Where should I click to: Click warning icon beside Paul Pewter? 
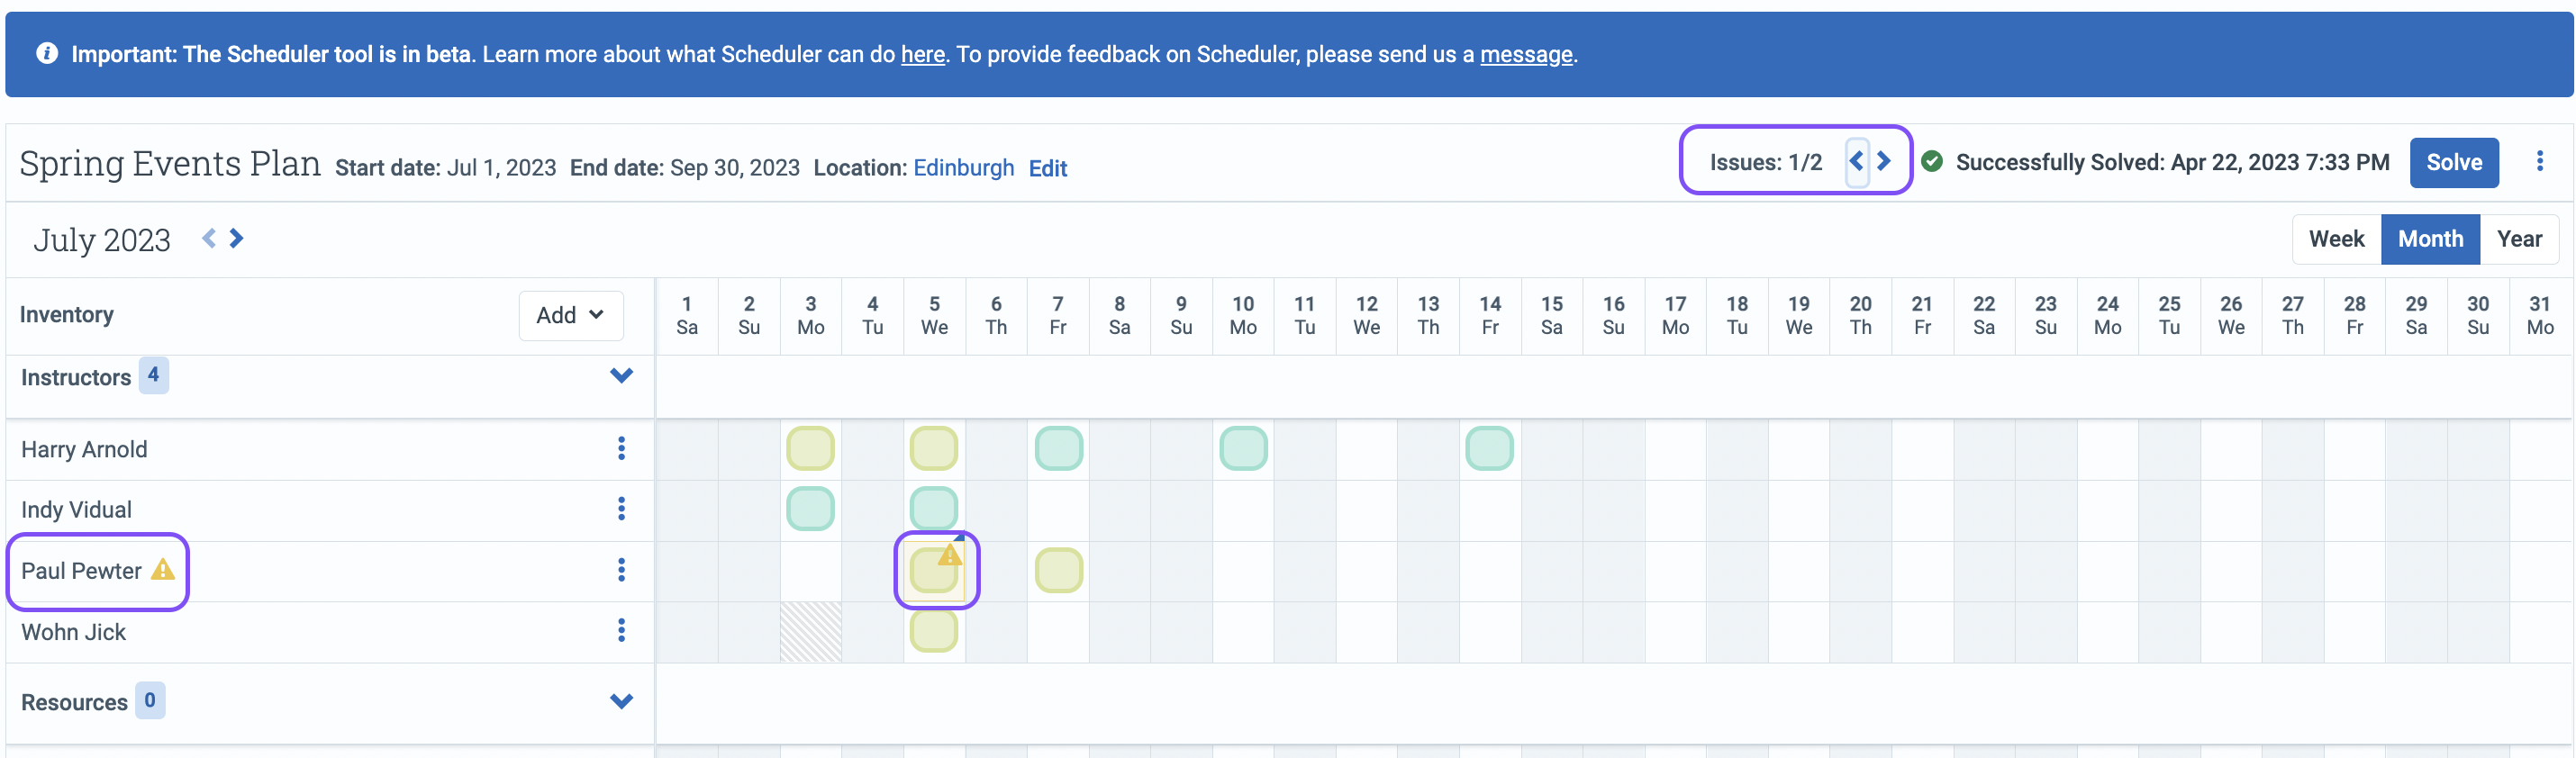point(162,571)
